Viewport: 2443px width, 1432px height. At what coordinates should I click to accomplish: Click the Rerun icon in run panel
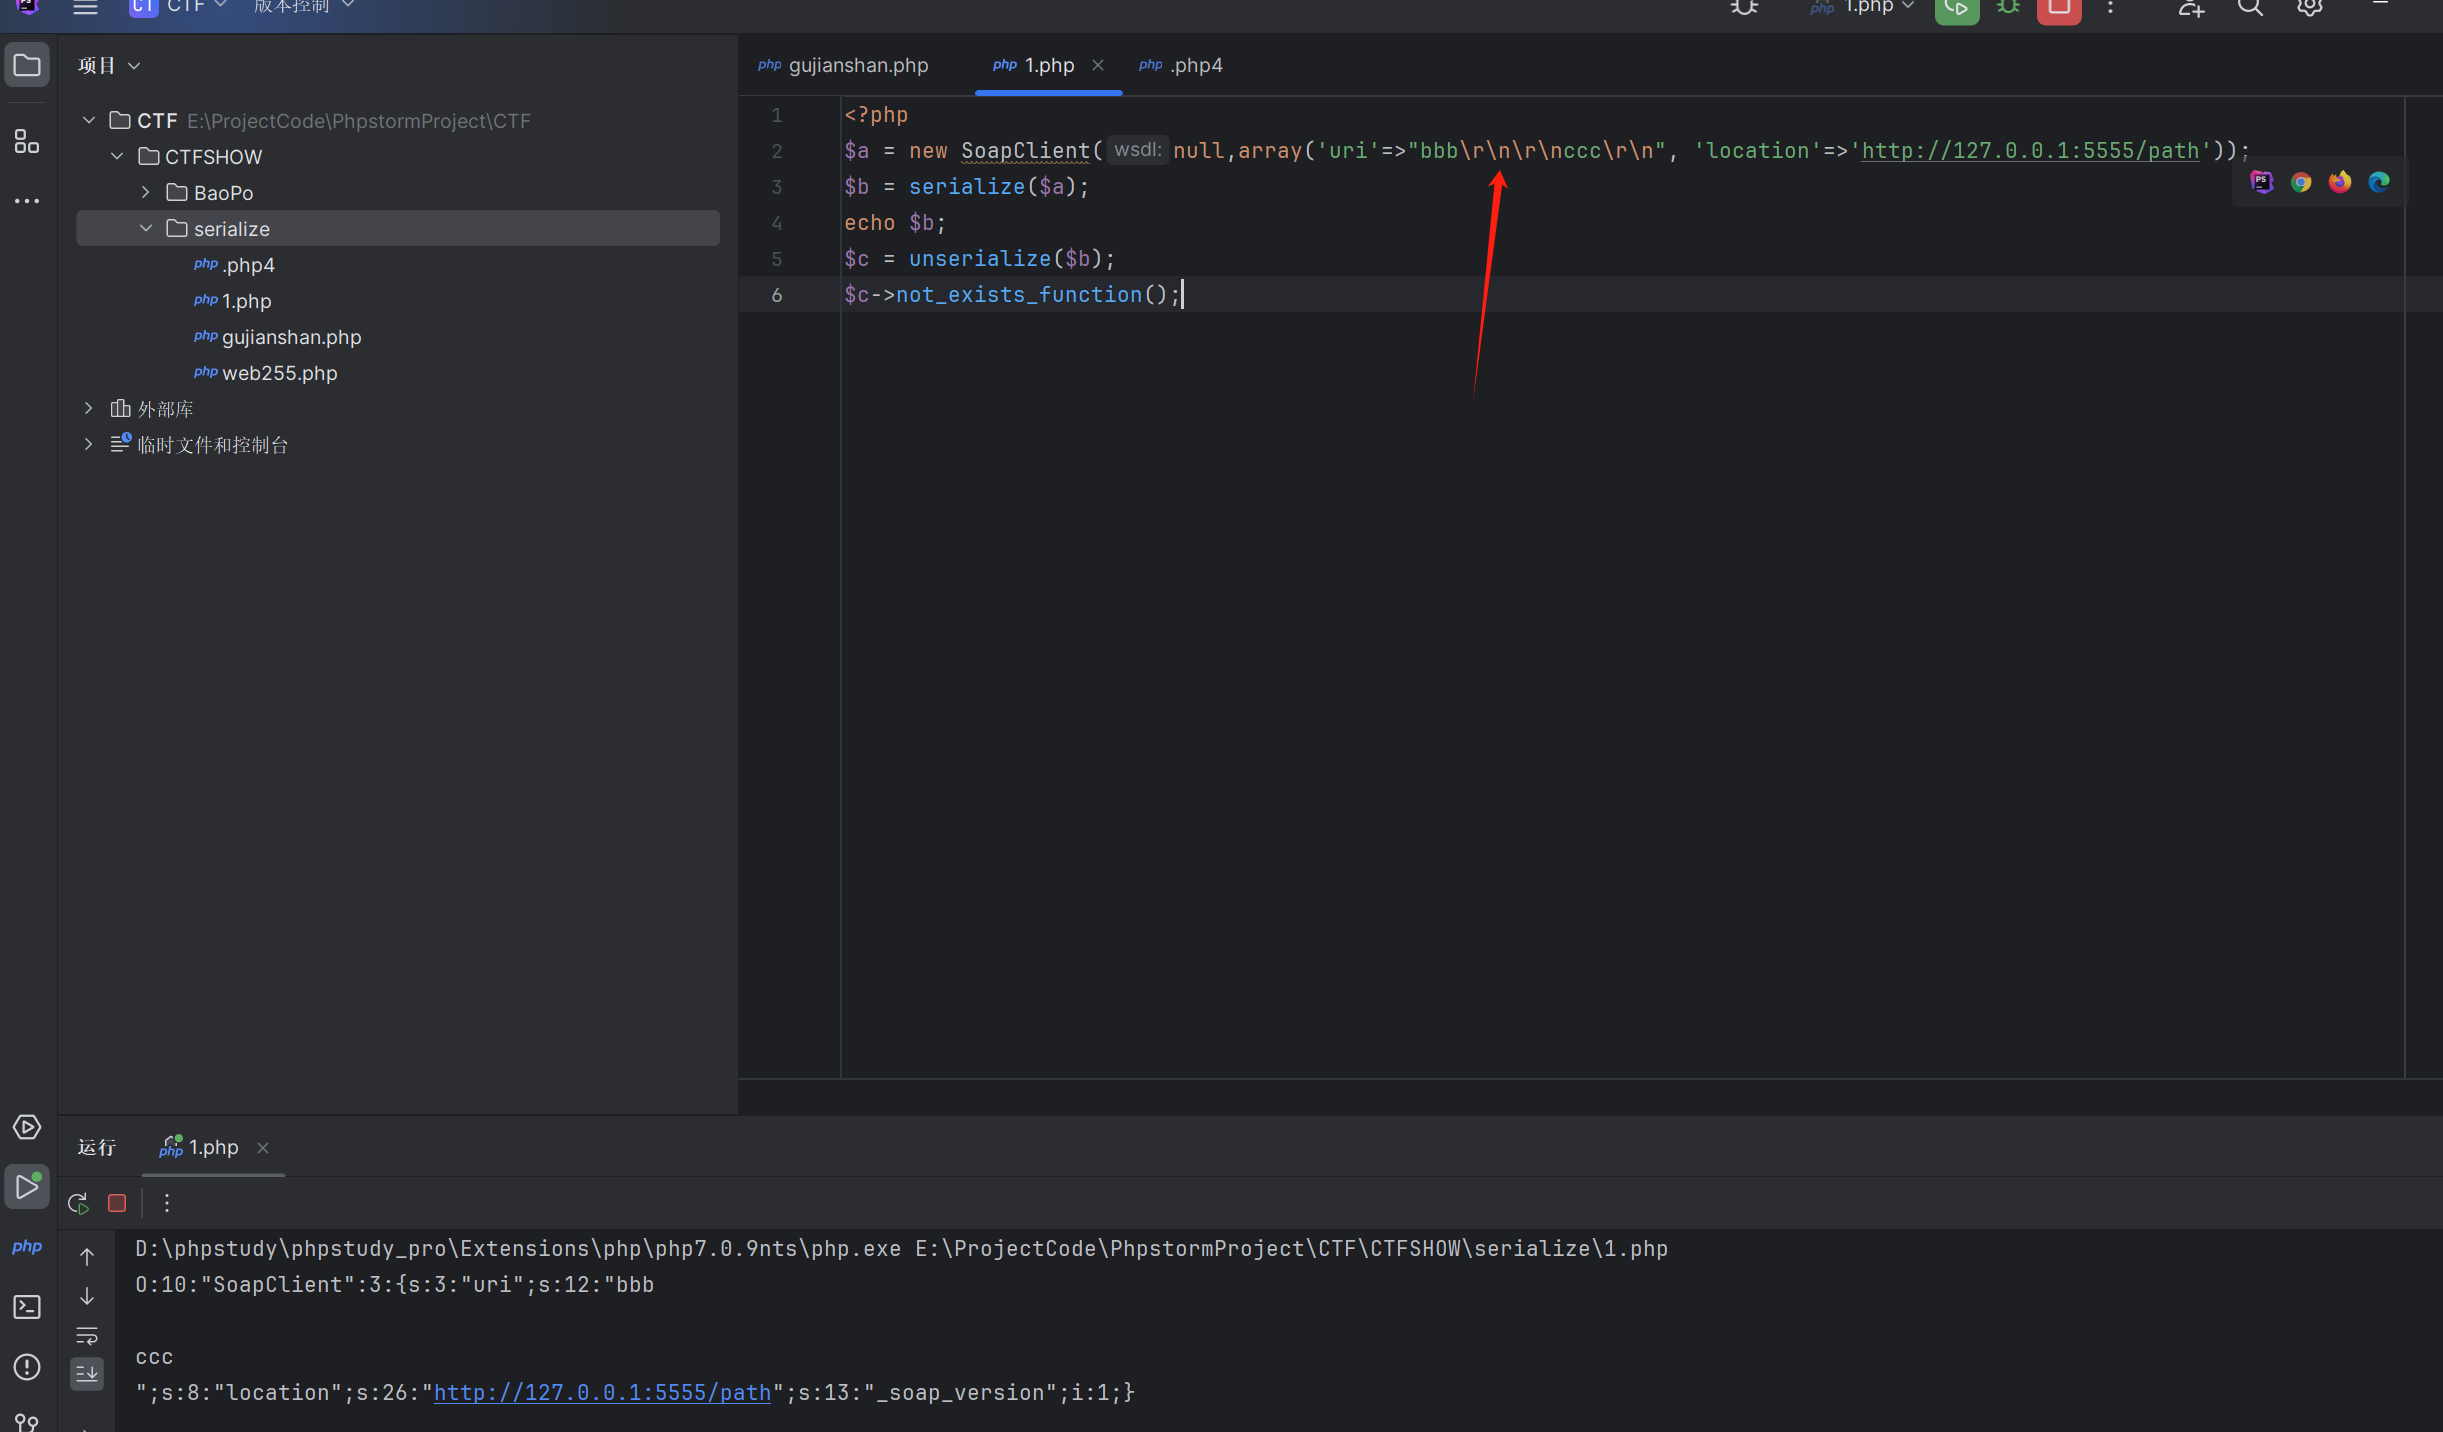(78, 1203)
